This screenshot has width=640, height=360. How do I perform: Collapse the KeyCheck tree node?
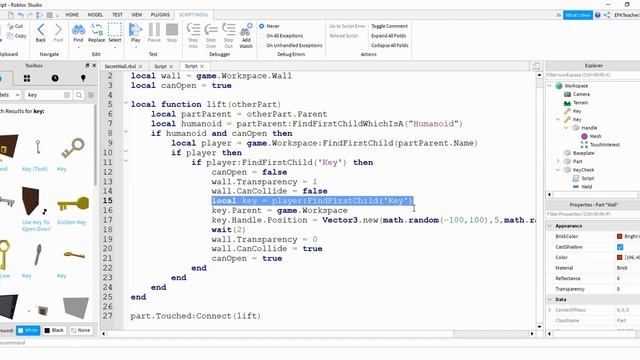(x=558, y=170)
